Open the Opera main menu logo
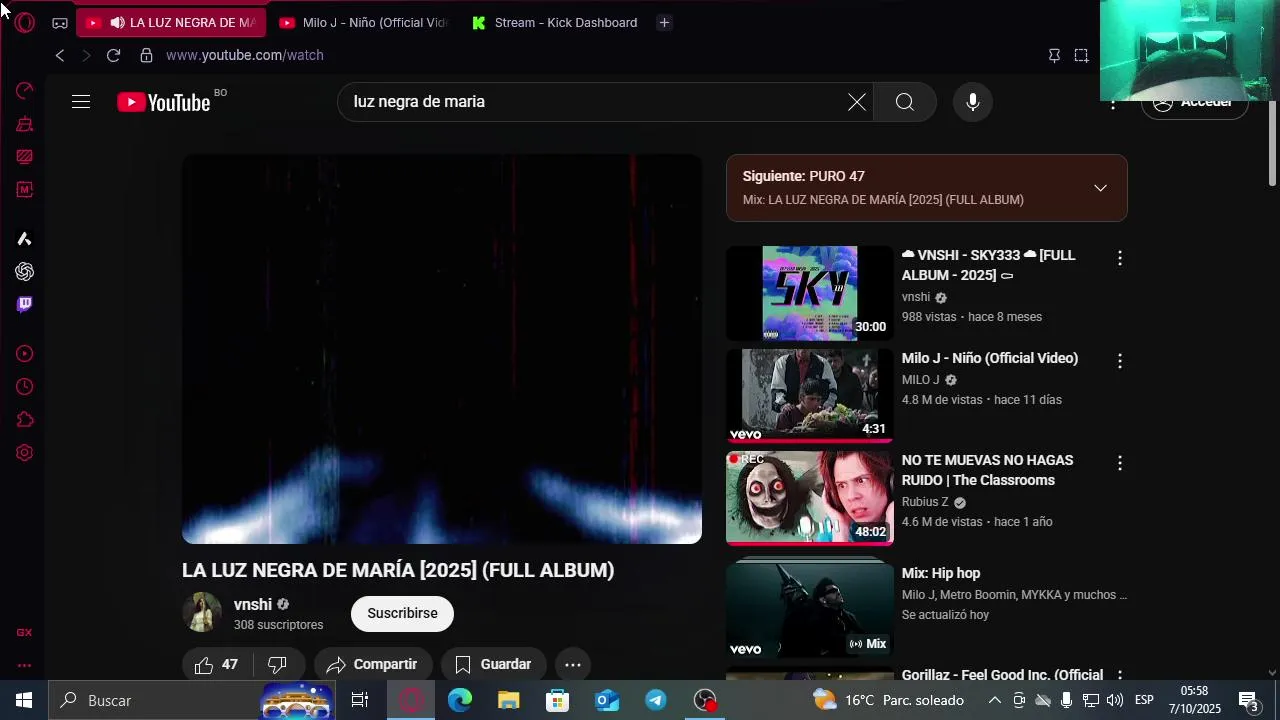This screenshot has height=720, width=1280. (x=25, y=22)
